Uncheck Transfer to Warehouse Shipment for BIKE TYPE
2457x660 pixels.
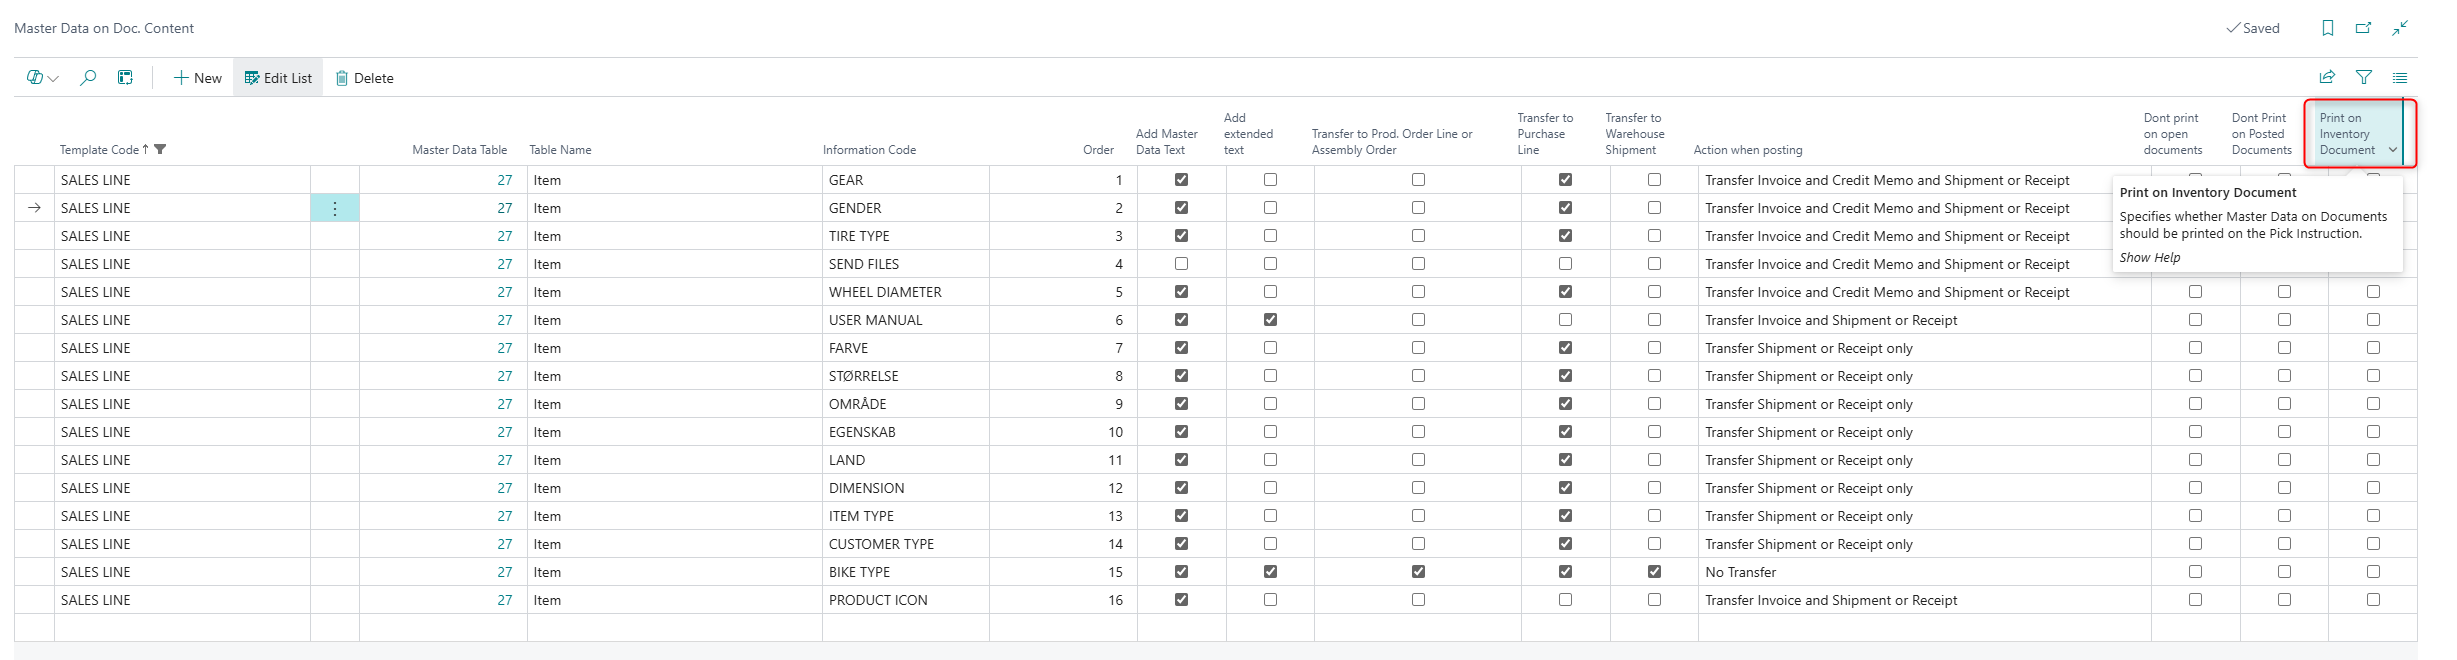pyautogui.click(x=1654, y=572)
